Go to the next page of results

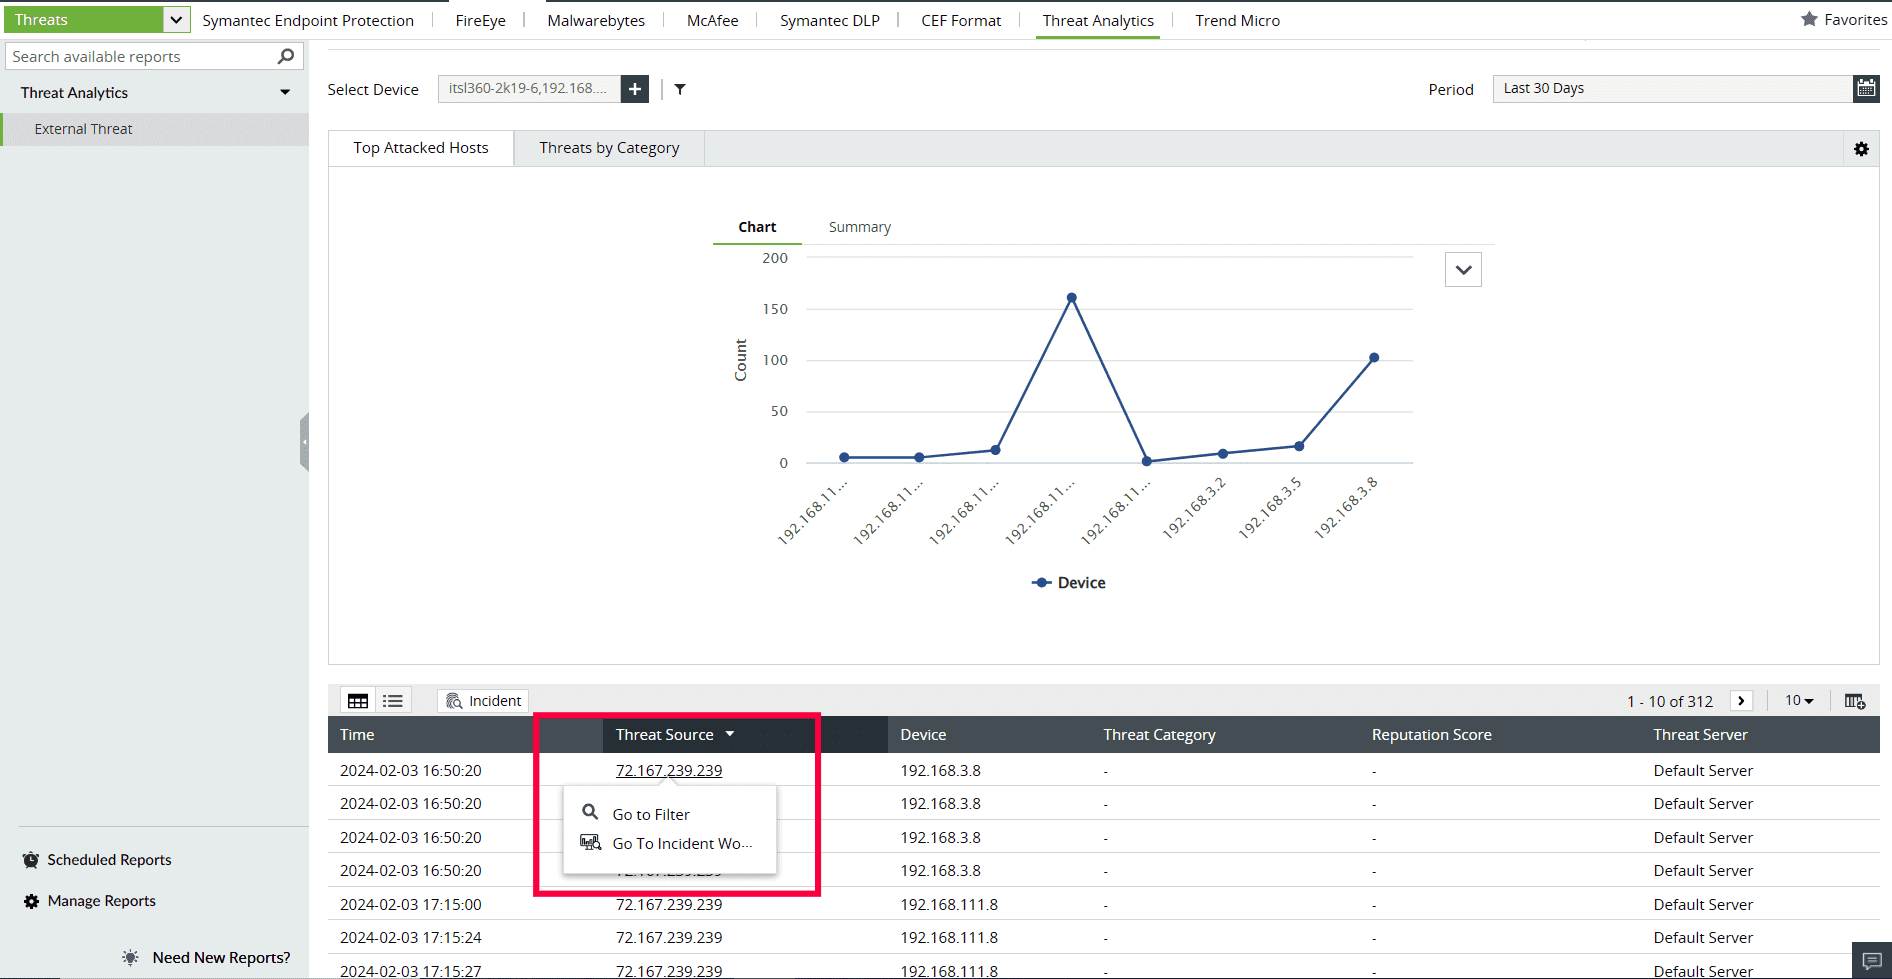coord(1741,700)
